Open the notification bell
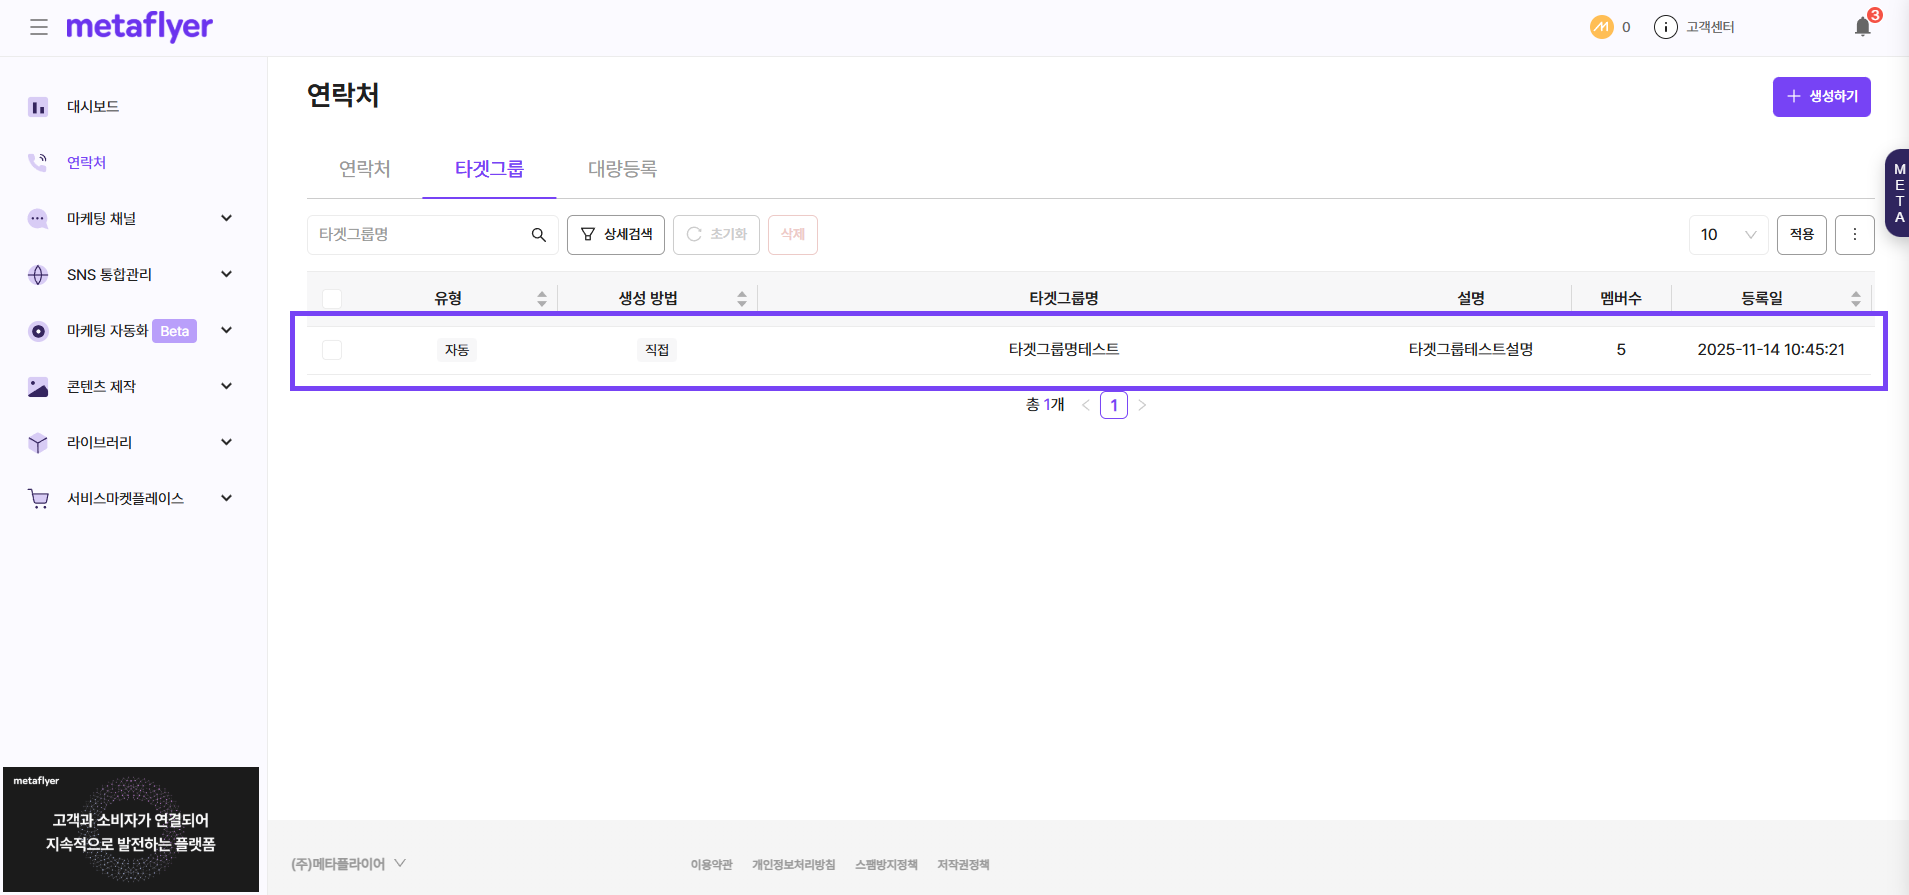The height and width of the screenshot is (895, 1909). tap(1862, 27)
